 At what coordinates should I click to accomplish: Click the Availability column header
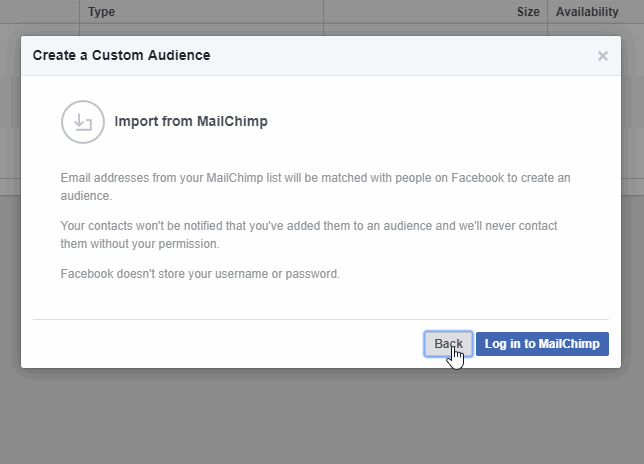pyautogui.click(x=587, y=11)
